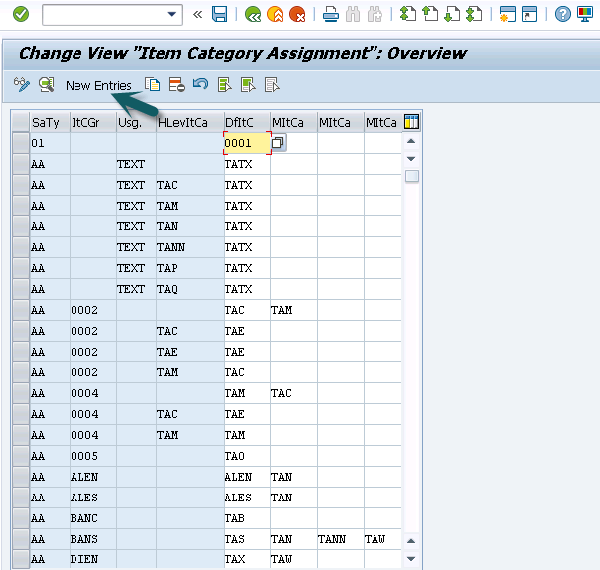Click the vertical scrollbar thumb

point(412,176)
